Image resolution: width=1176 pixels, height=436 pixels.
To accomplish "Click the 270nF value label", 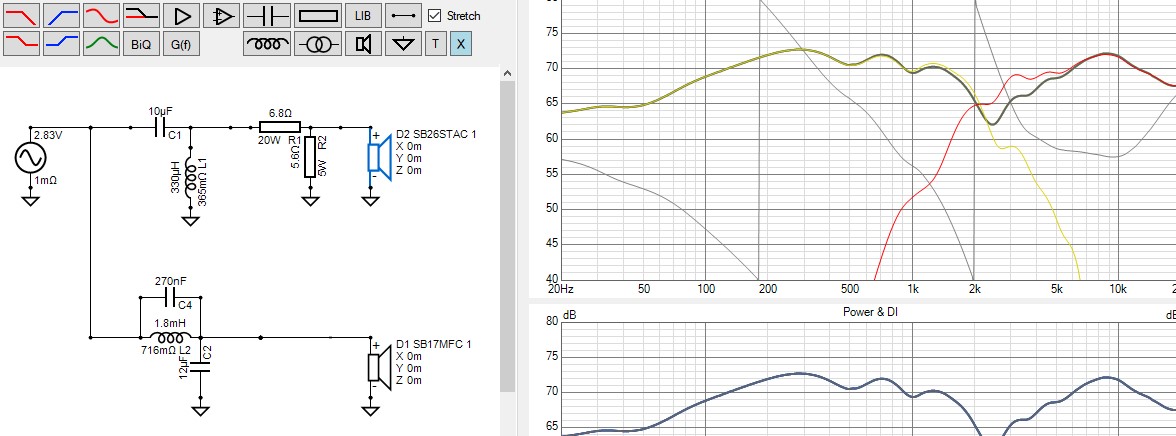I will click(x=170, y=281).
